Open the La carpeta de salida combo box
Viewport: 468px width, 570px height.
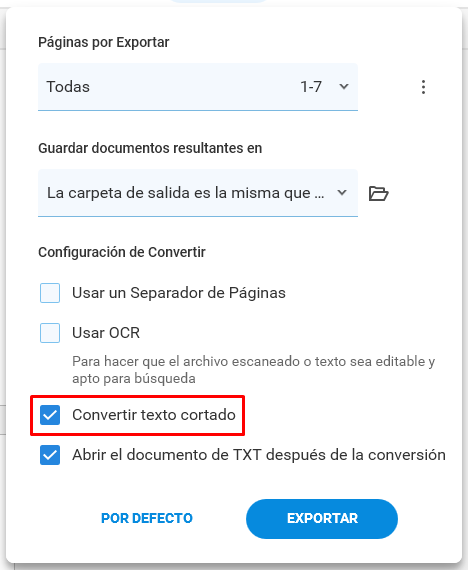pyautogui.click(x=198, y=193)
